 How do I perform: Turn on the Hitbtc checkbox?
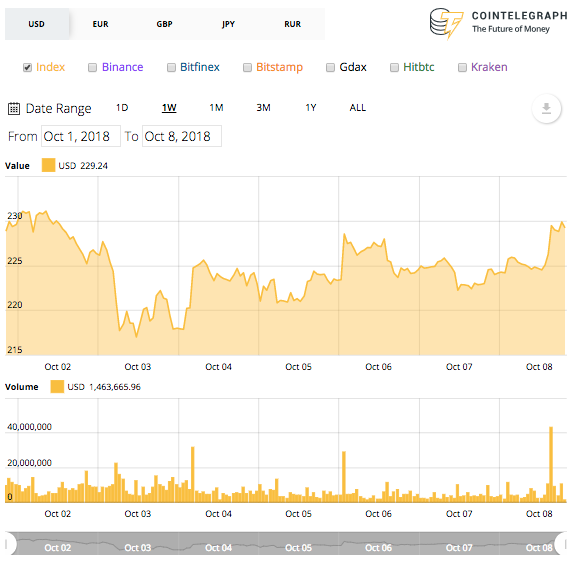394,68
